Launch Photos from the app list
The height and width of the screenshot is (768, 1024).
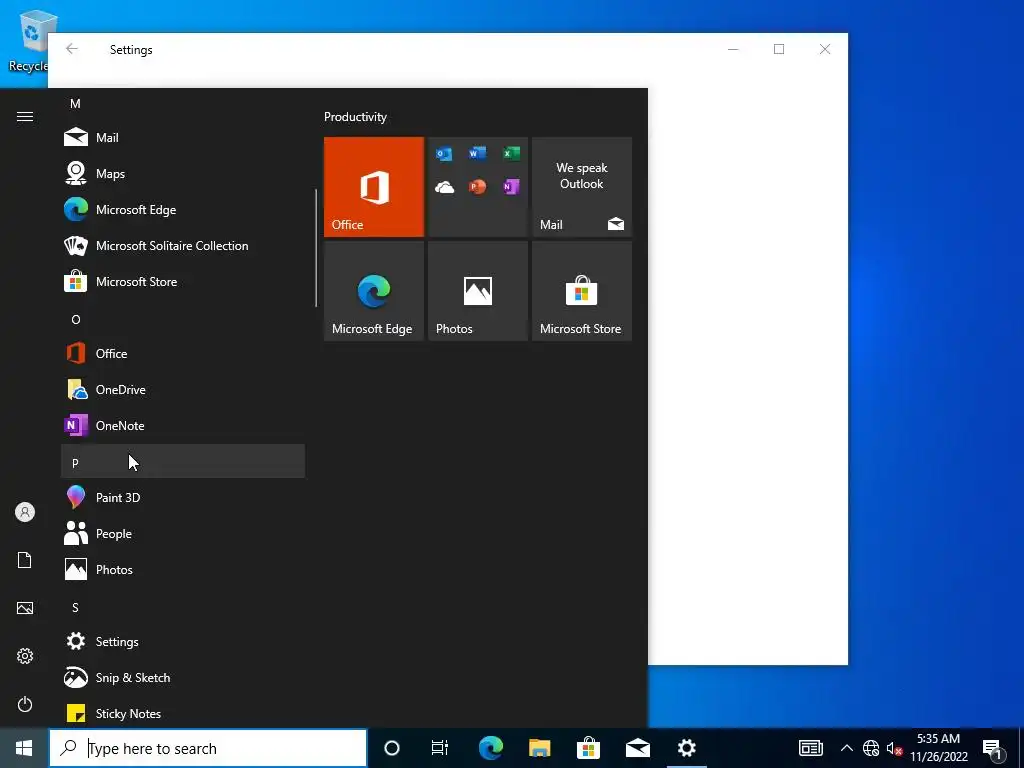point(183,569)
